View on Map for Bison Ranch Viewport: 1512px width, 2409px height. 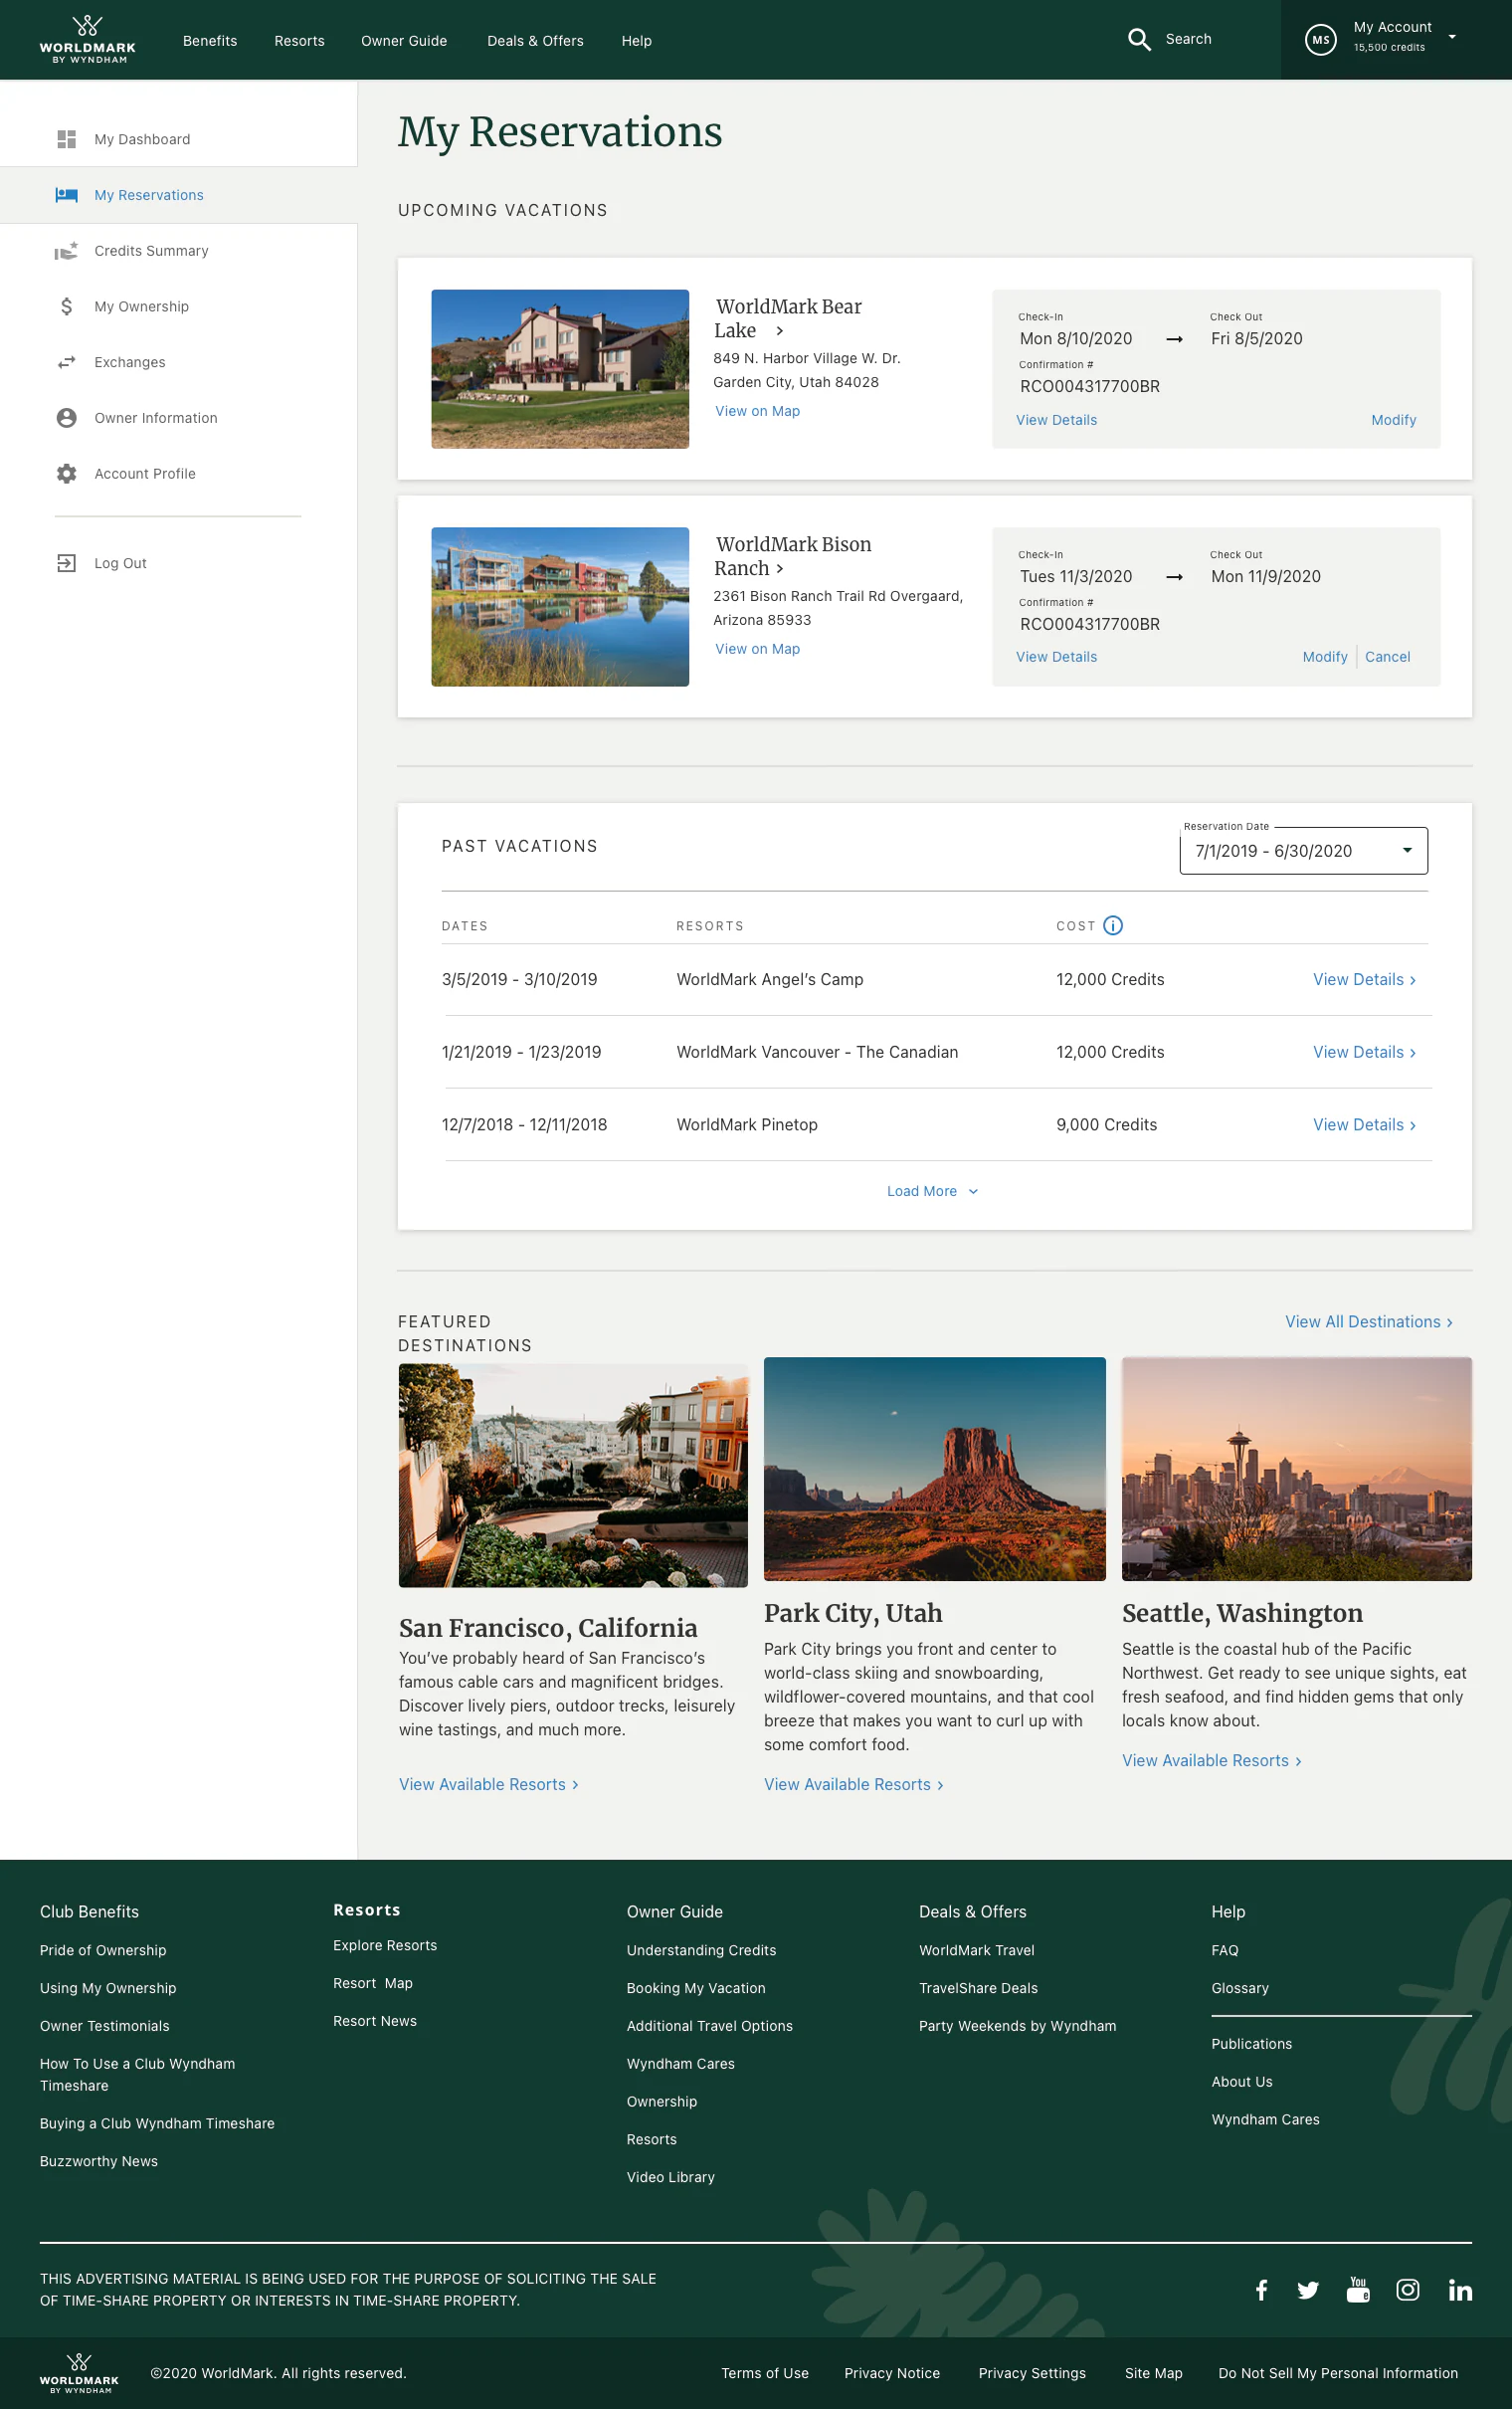[x=757, y=649]
